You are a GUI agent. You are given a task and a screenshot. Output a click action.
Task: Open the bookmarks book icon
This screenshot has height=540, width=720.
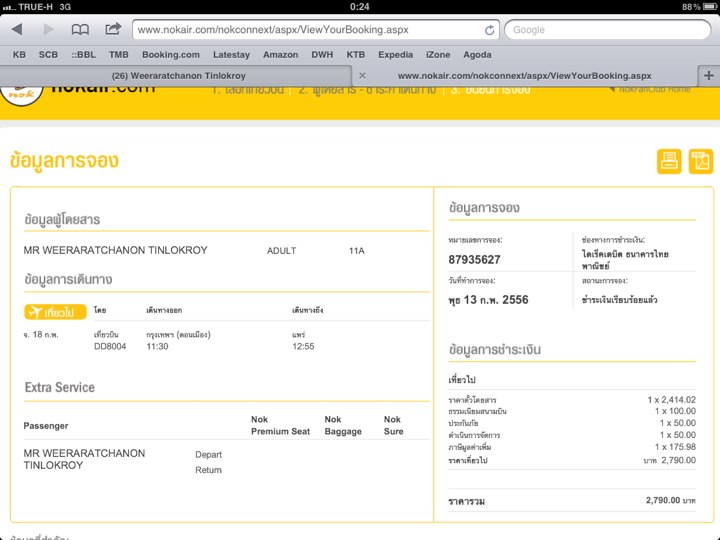tap(80, 30)
